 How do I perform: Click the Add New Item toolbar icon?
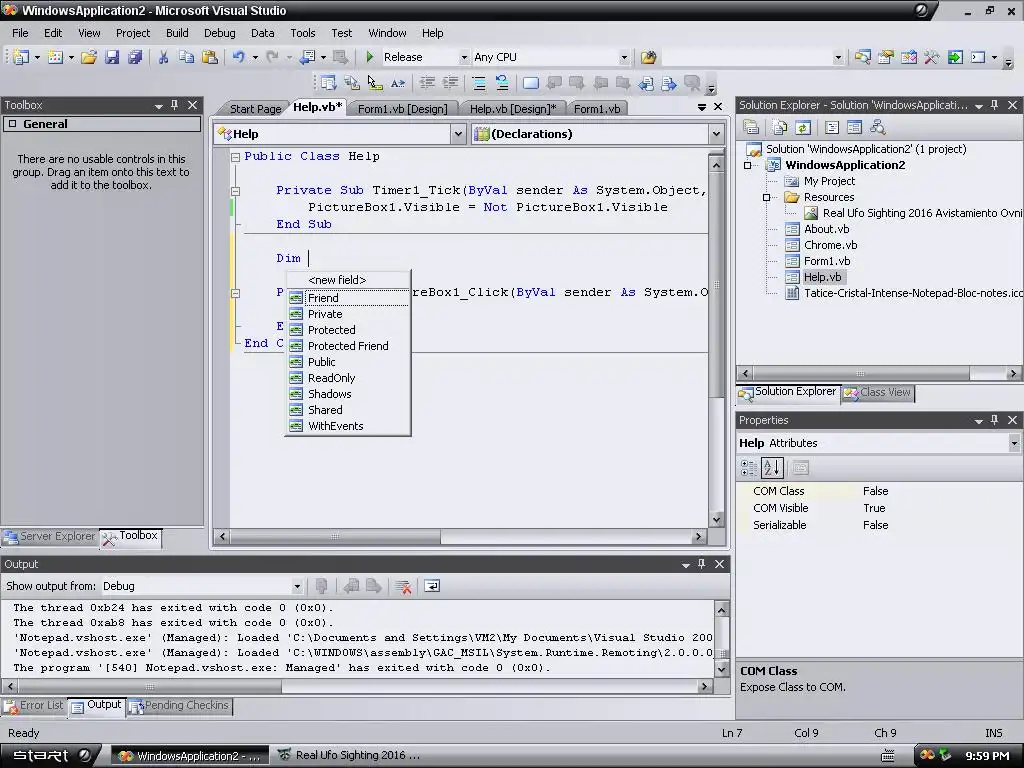pos(56,57)
